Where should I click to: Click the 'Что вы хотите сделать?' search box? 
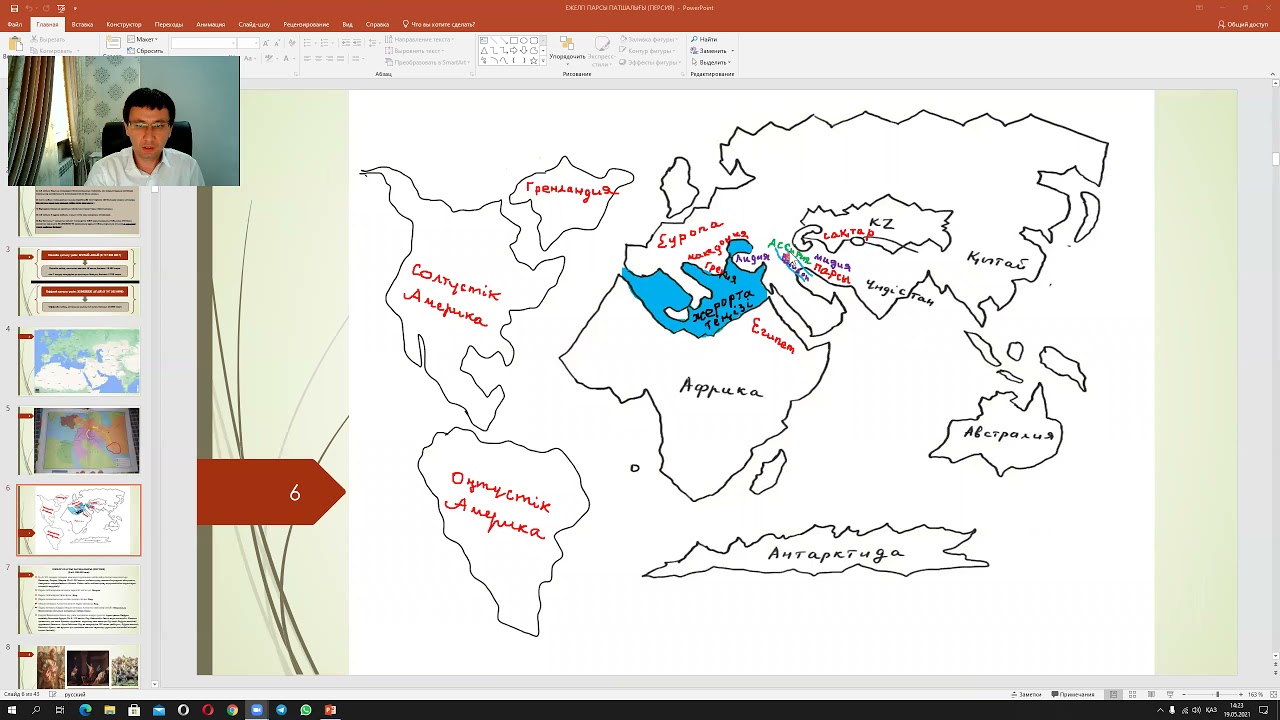439,24
